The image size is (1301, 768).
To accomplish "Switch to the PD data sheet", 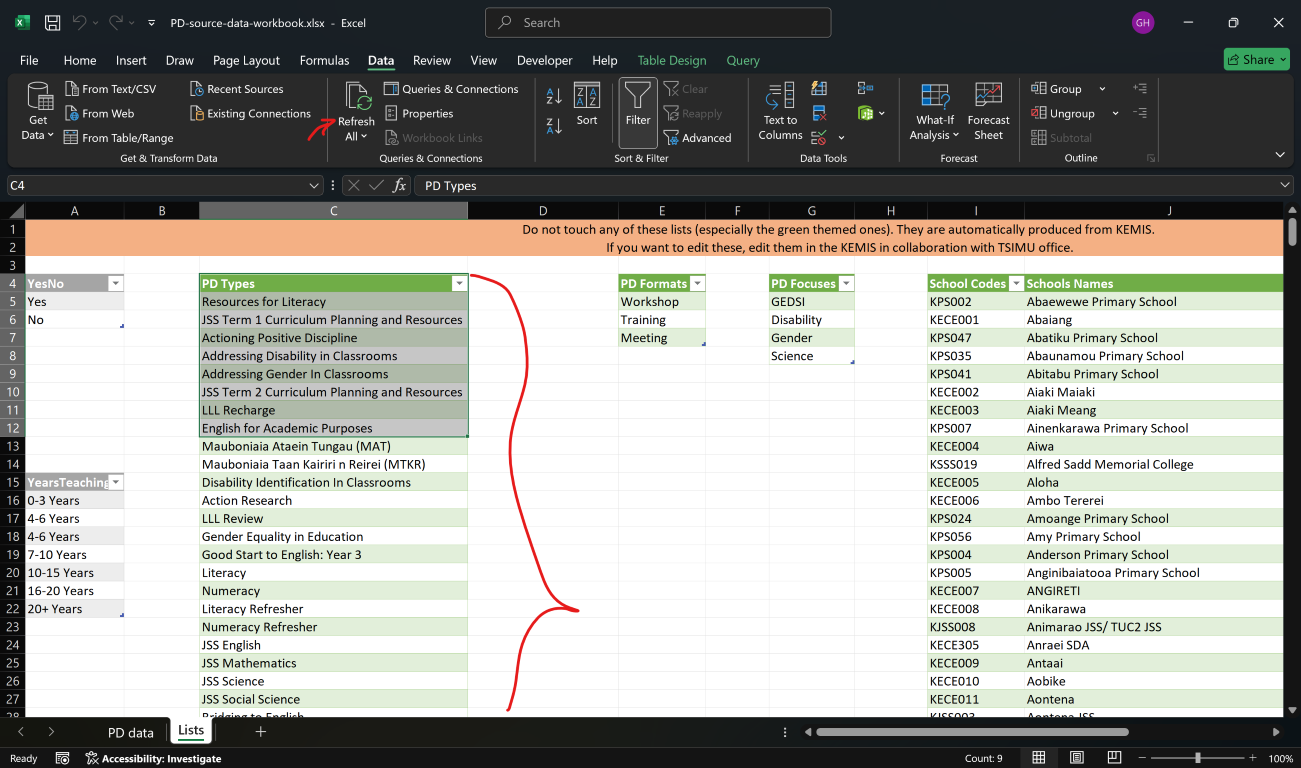I will 130,732.
